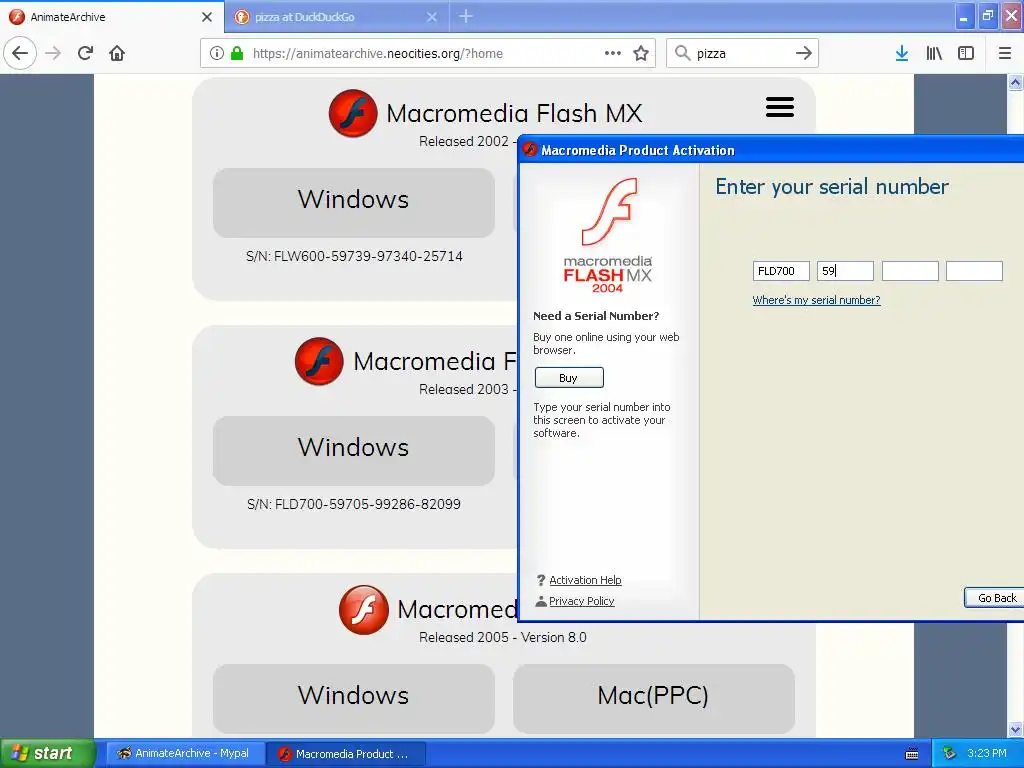Open page actions three-dot menu
Image resolution: width=1024 pixels, height=768 pixels.
pos(613,53)
